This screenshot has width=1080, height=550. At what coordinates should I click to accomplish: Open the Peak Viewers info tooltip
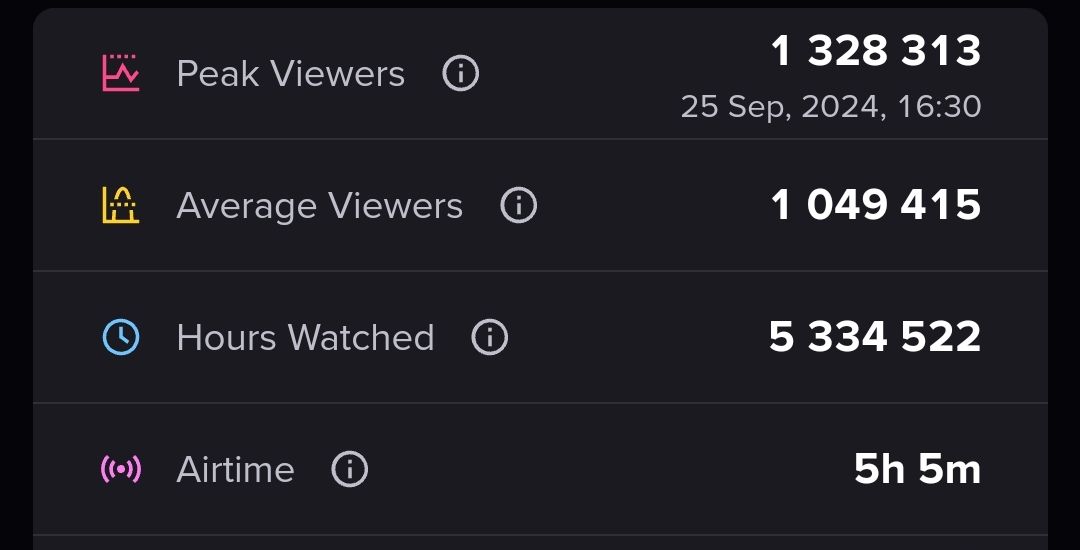point(460,73)
